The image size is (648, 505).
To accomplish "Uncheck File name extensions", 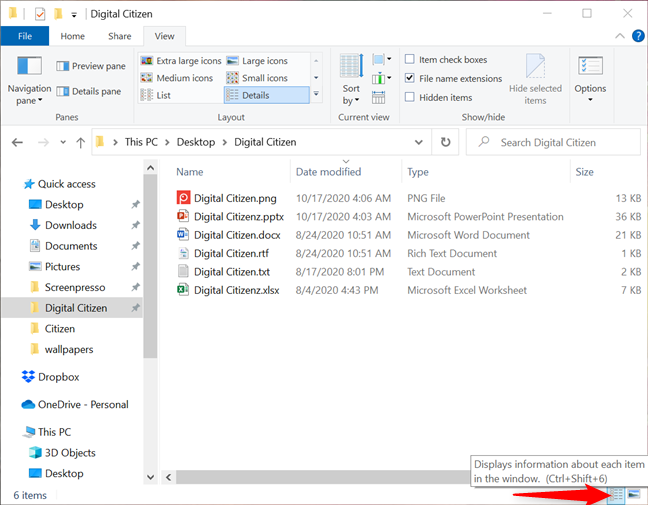I will pos(410,78).
